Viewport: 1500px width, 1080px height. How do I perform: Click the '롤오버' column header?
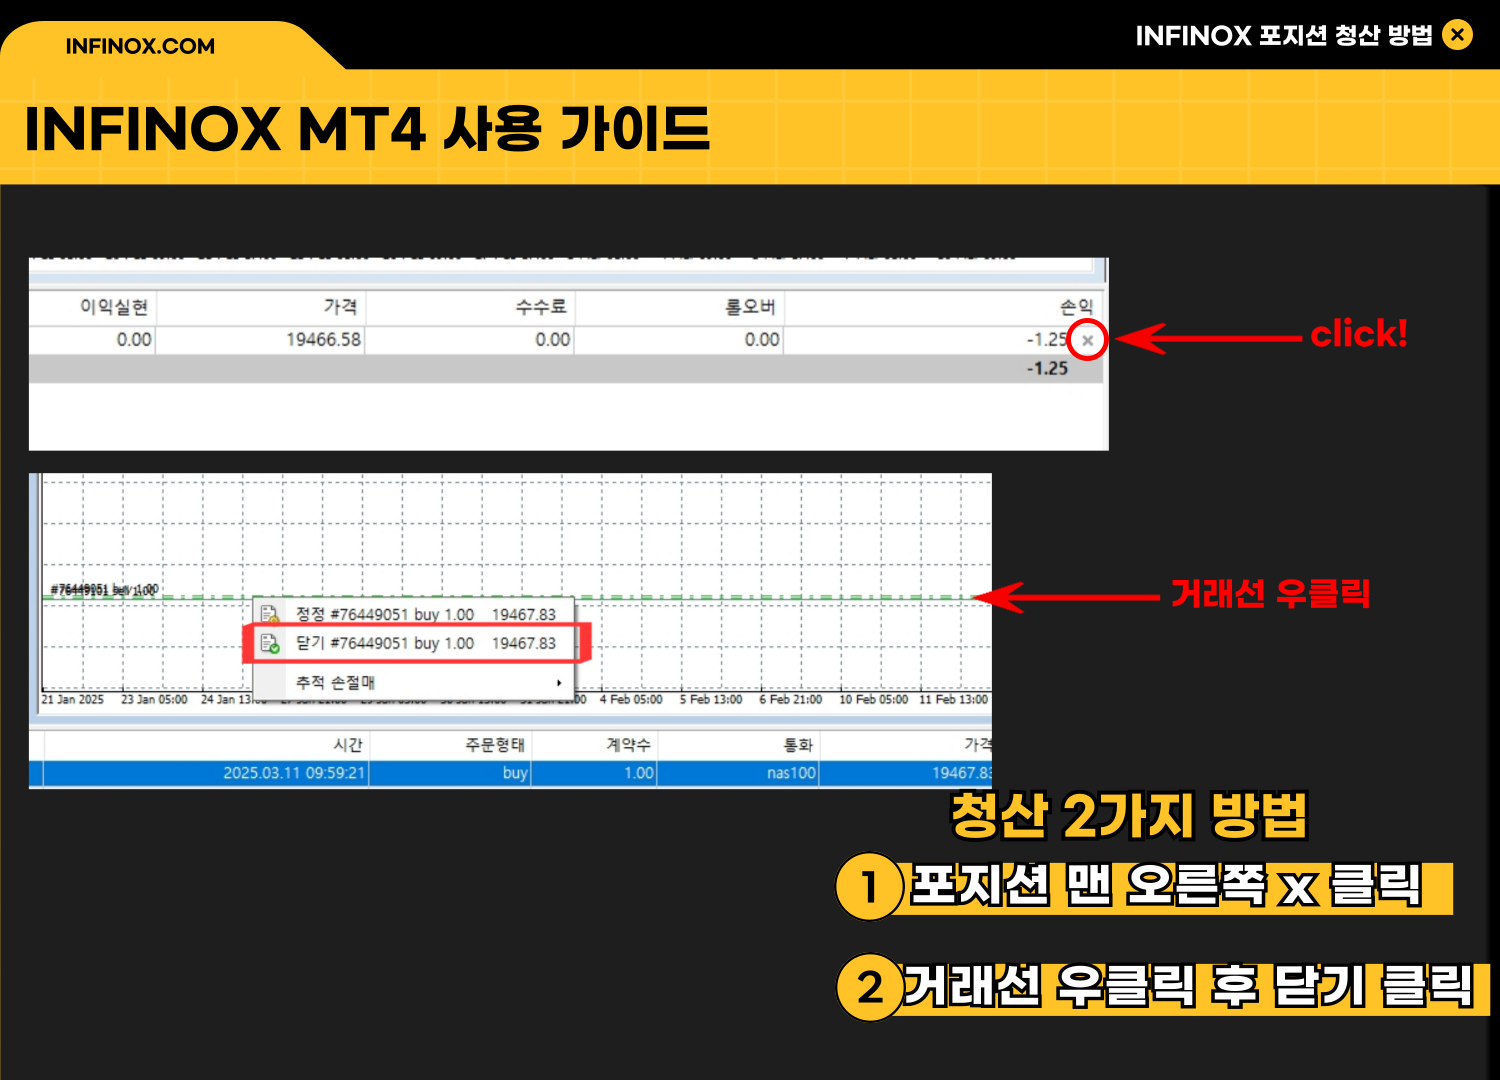click(x=750, y=307)
